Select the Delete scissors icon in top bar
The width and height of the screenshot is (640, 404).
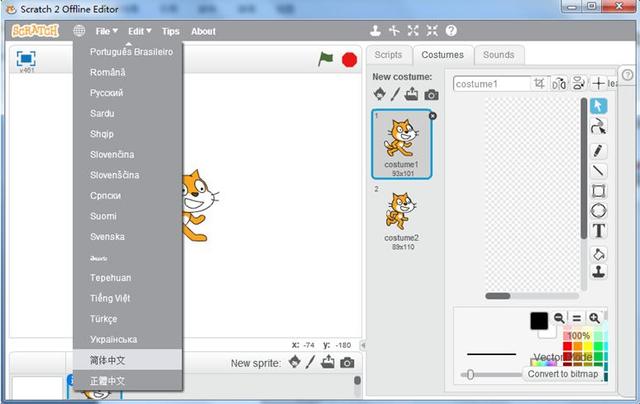click(394, 31)
